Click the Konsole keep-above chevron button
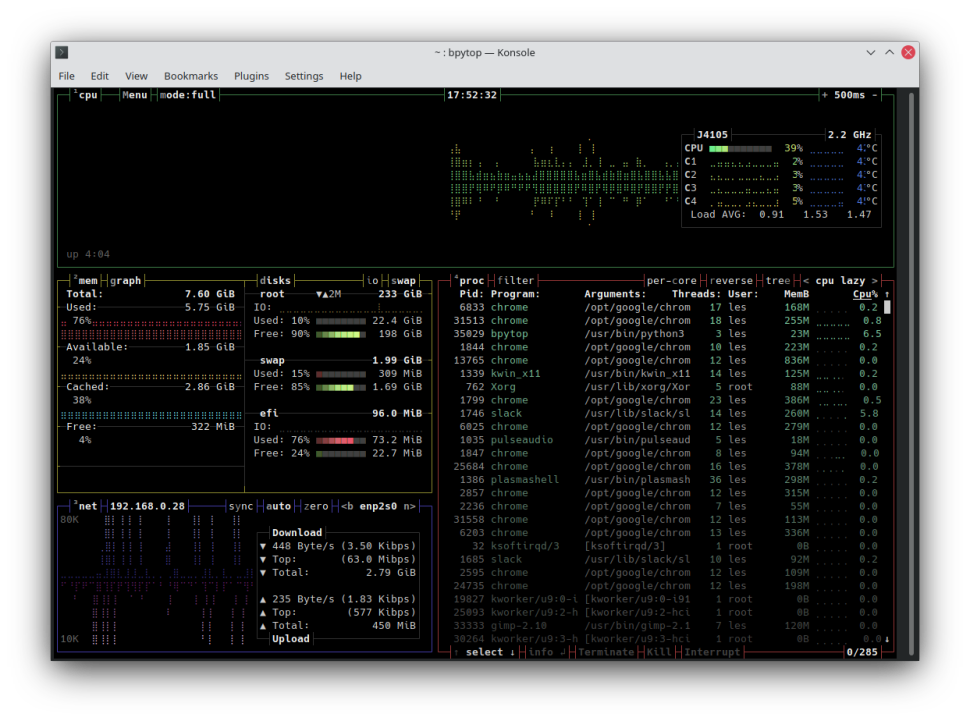Viewport: 970px width, 721px height. pyautogui.click(x=890, y=53)
